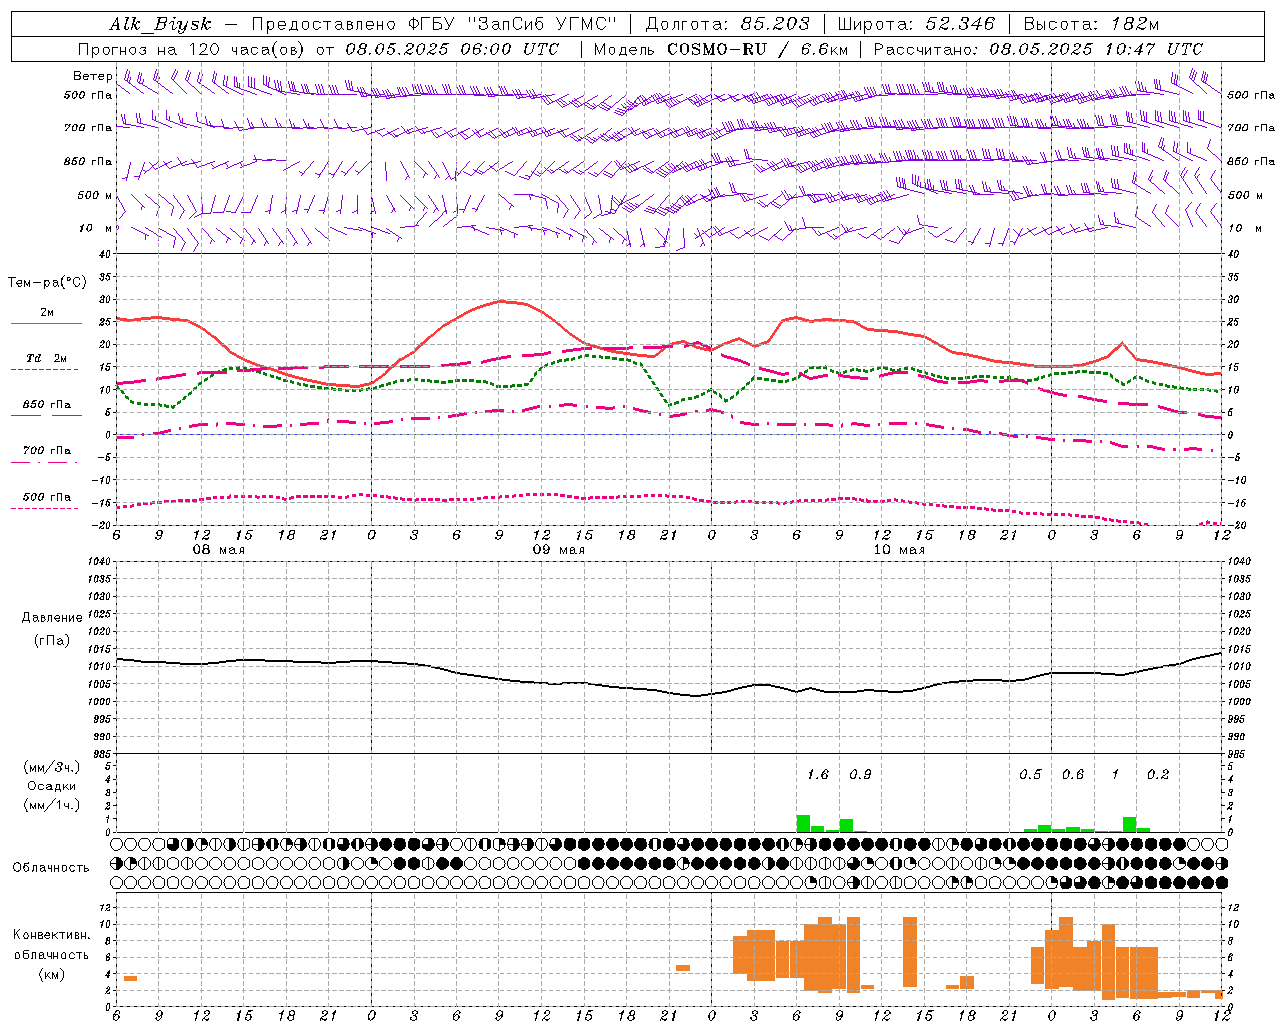Image resolution: width=1280 pixels, height=1024 pixels.
Task: Click the tallest green bar under 1.6
Action: tap(803, 823)
